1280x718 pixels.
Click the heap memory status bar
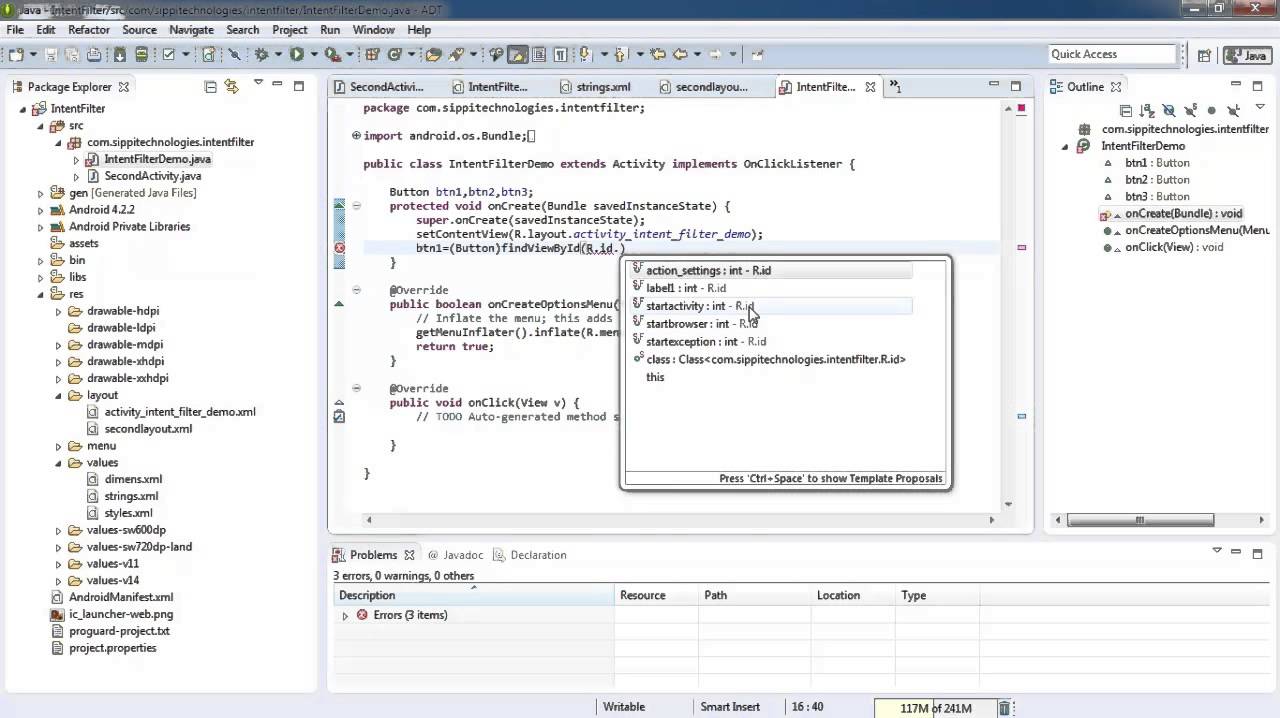[x=935, y=708]
